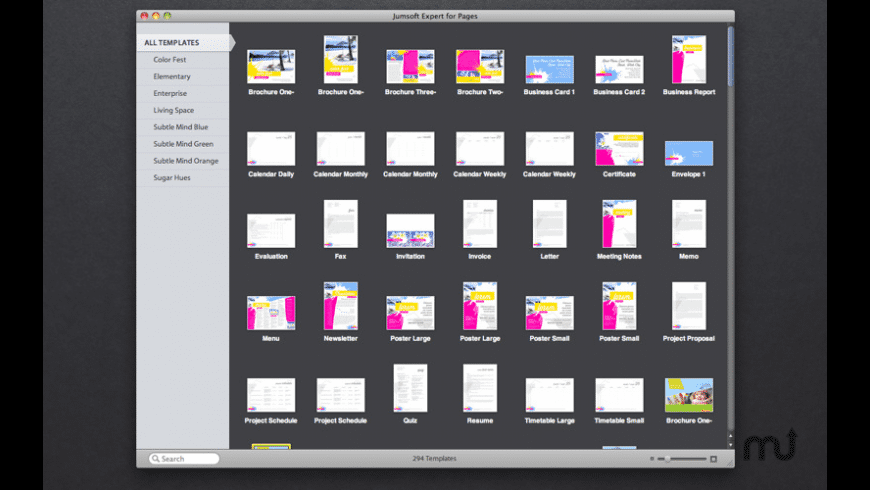Screen dimensions: 870x490
Task: Choose the Newsletter template
Action: click(x=341, y=306)
